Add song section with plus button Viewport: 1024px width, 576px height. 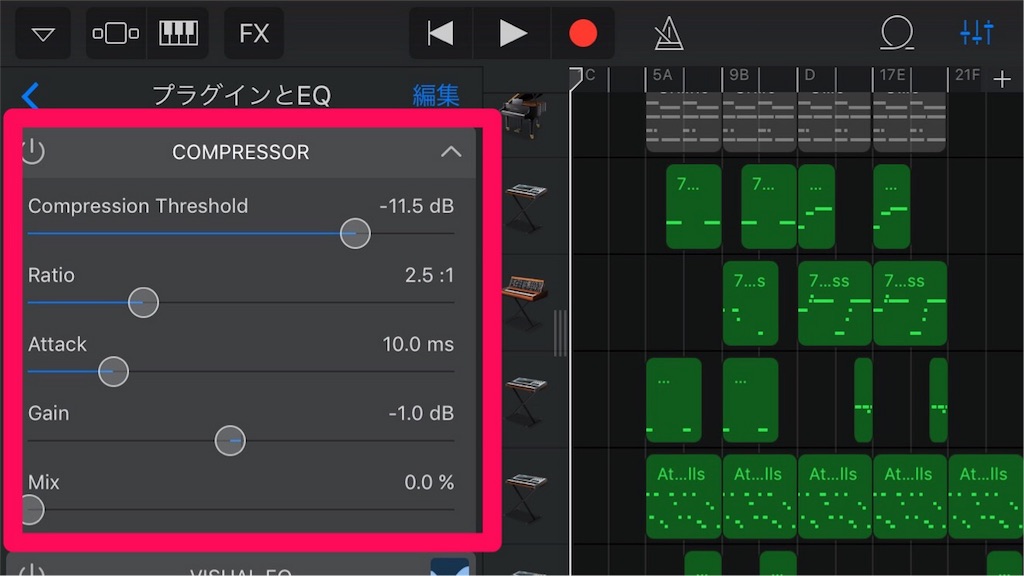pos(1002,80)
